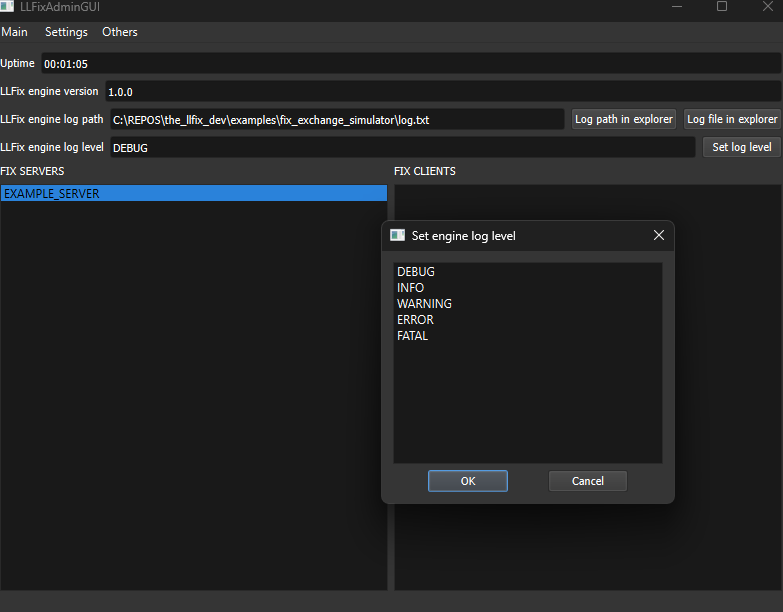Open the Settings menu
The width and height of the screenshot is (783, 612).
coord(66,32)
